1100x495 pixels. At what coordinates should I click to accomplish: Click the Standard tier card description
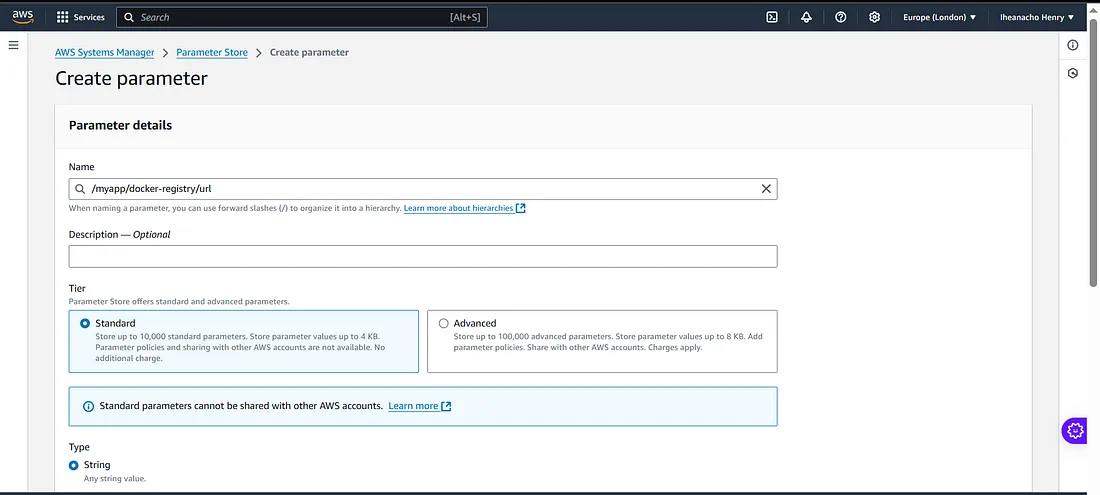click(241, 347)
